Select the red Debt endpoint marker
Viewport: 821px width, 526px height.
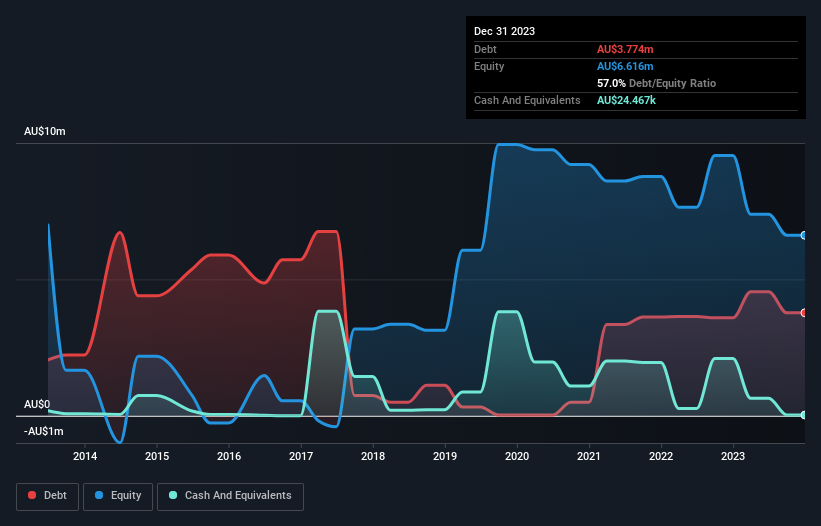(804, 313)
